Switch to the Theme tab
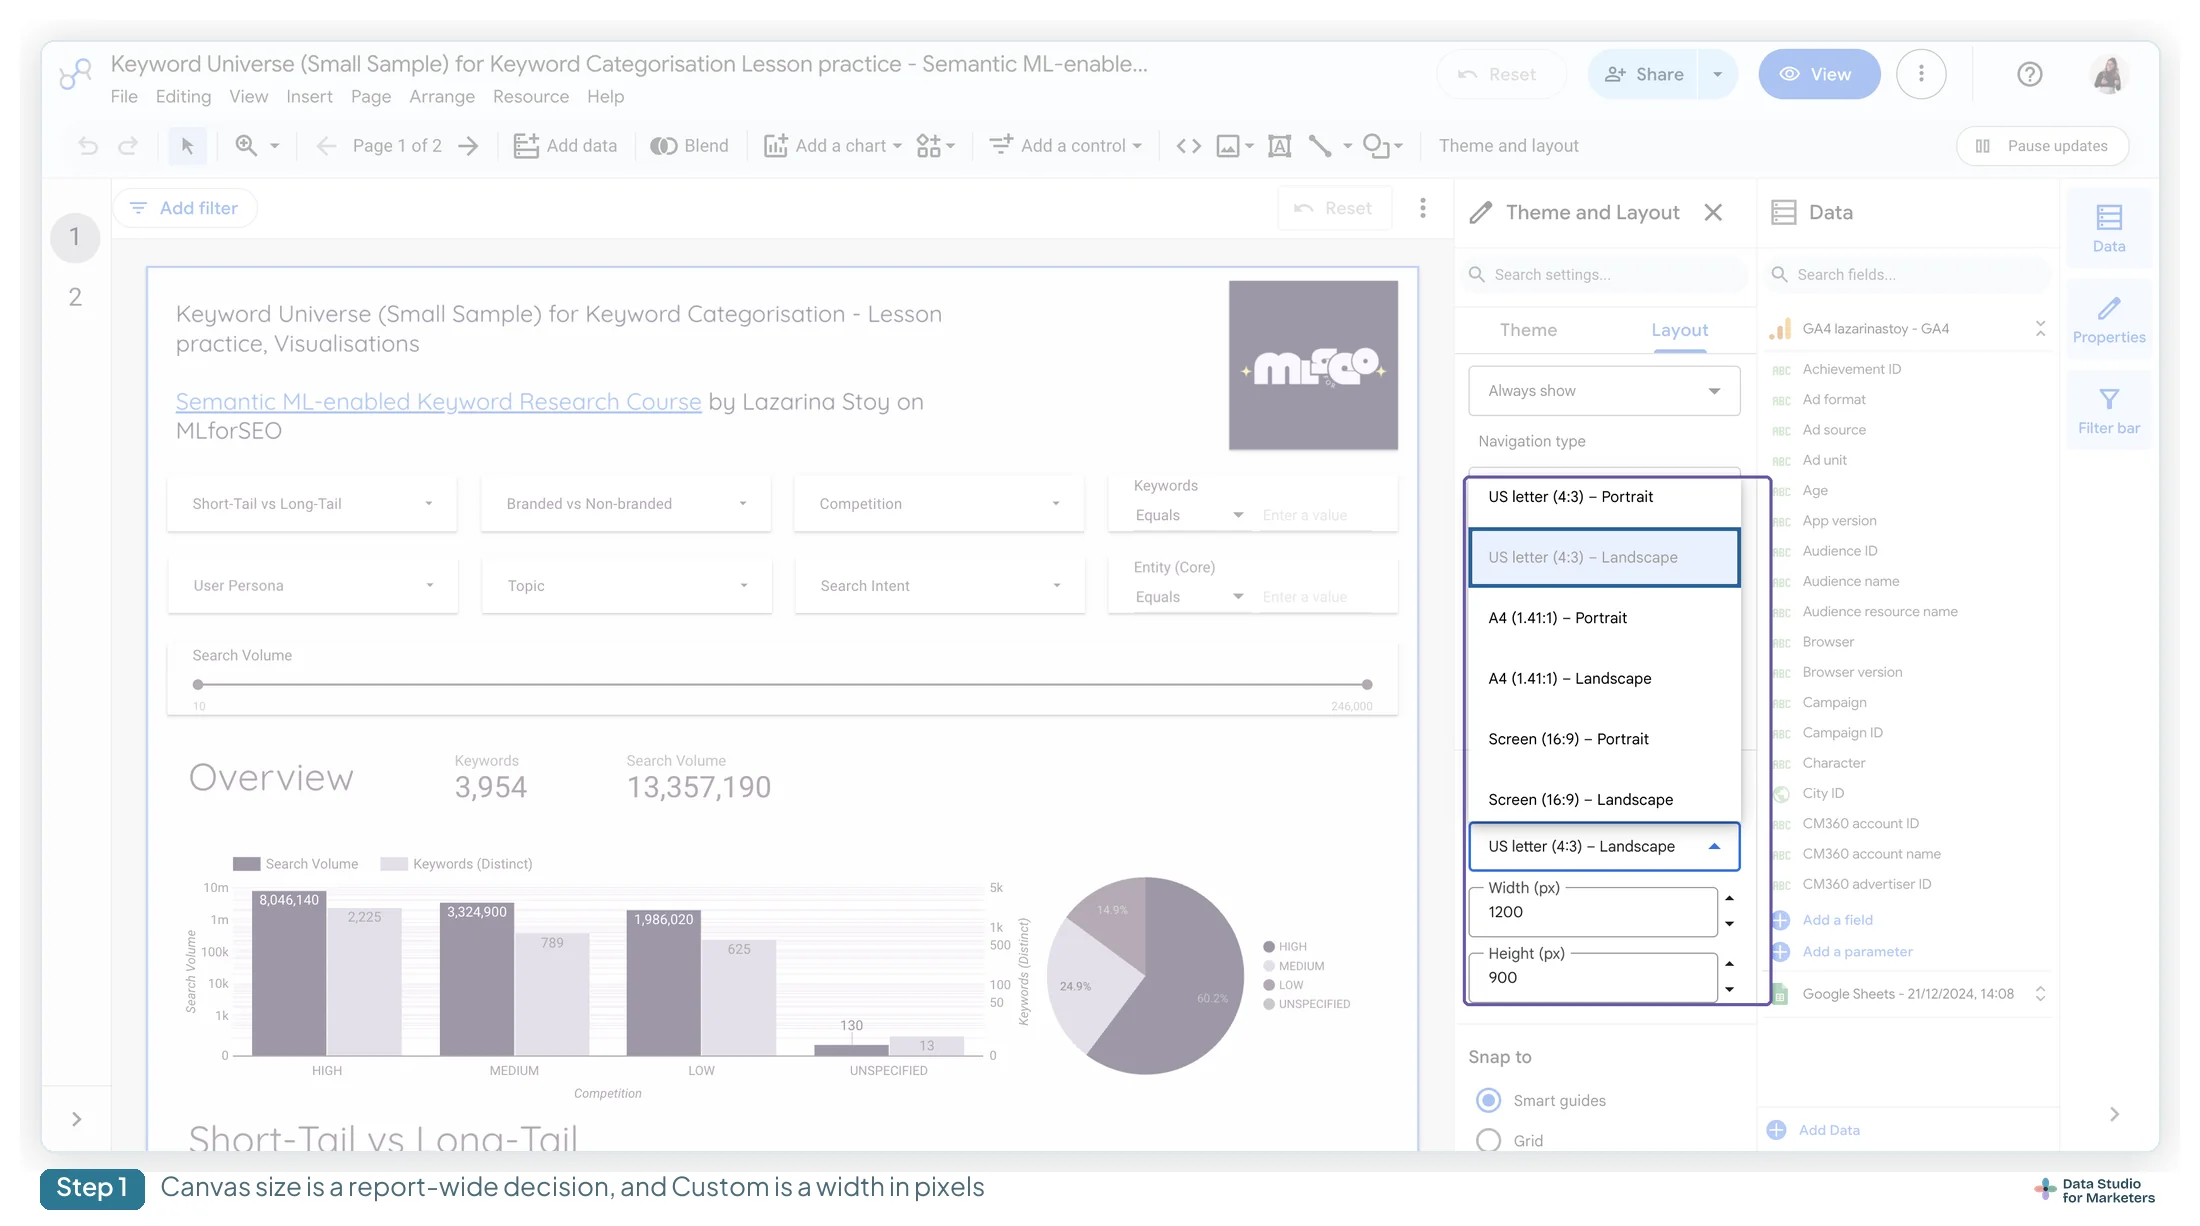The height and width of the screenshot is (1226, 2200). point(1528,330)
